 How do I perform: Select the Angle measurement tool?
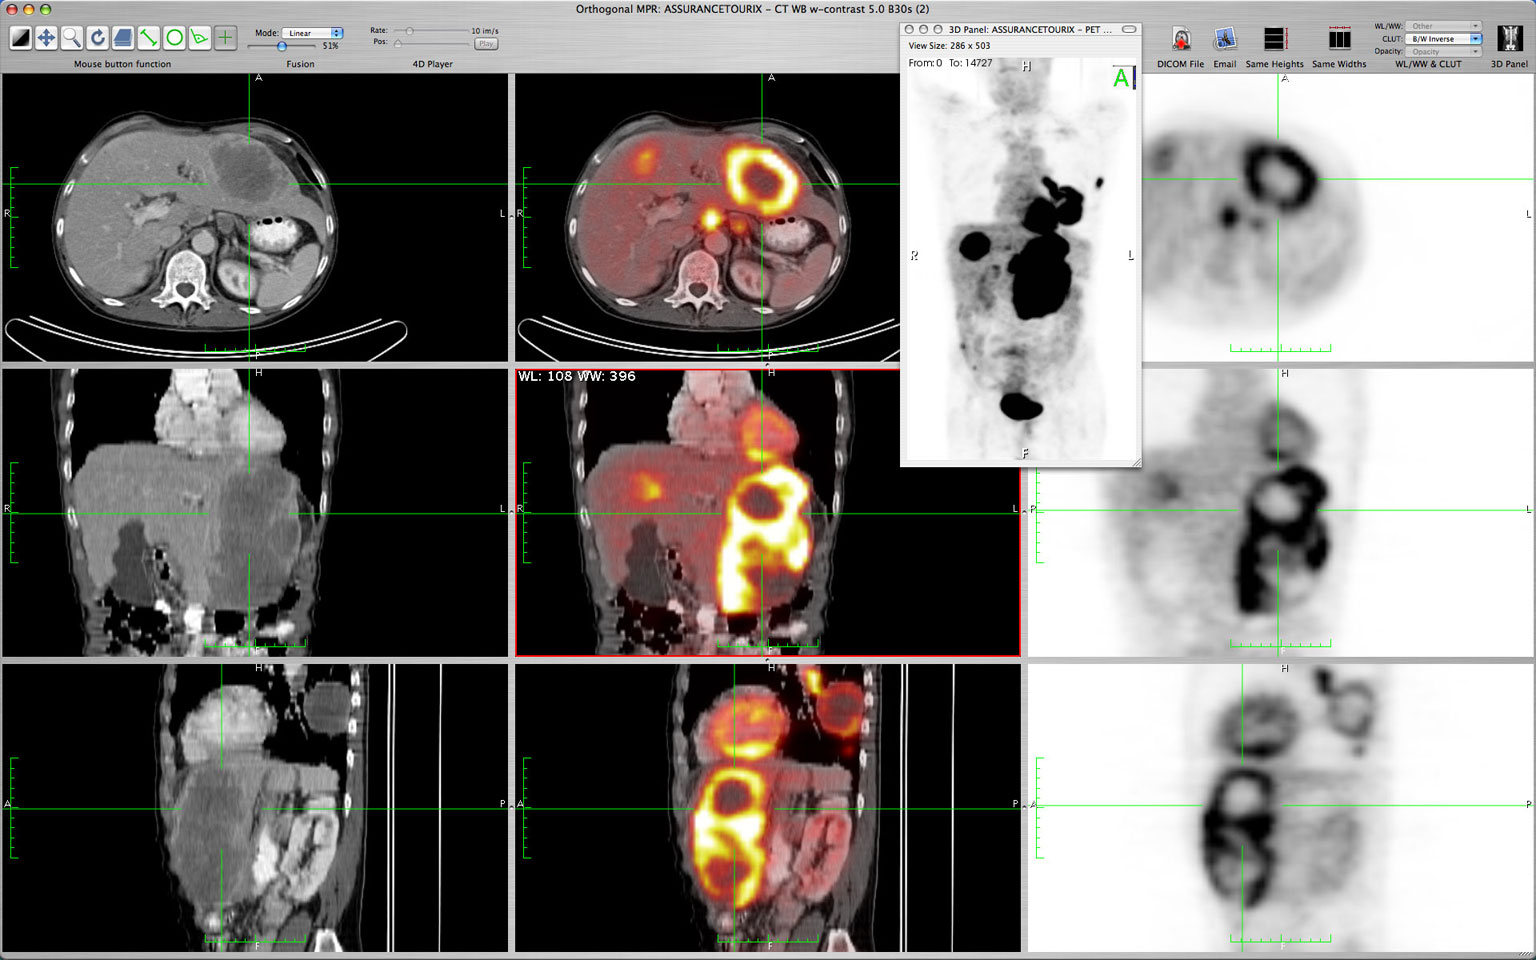(200, 38)
